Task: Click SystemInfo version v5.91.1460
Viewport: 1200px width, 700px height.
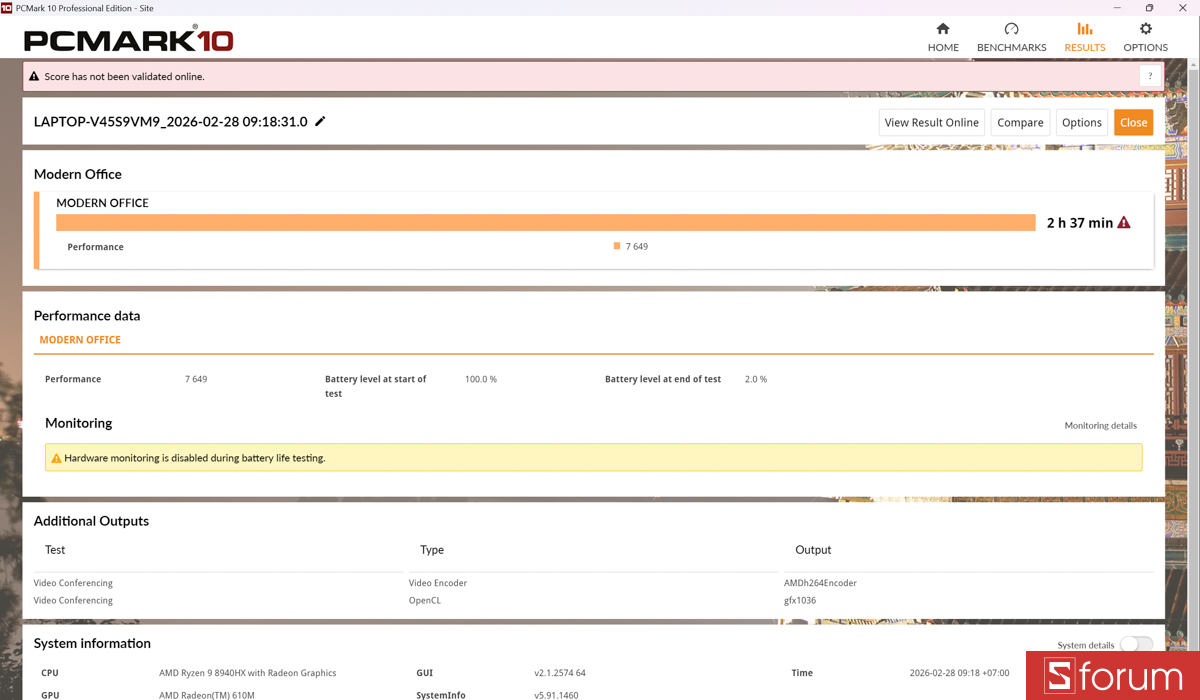Action: [x=556, y=695]
